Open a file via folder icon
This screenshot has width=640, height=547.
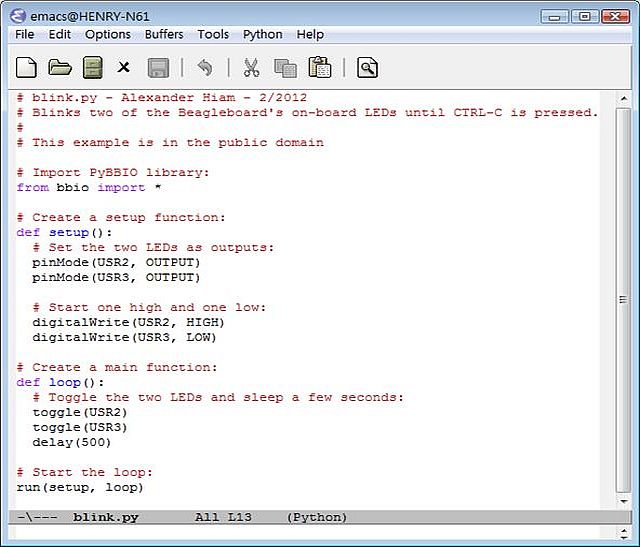pos(60,67)
